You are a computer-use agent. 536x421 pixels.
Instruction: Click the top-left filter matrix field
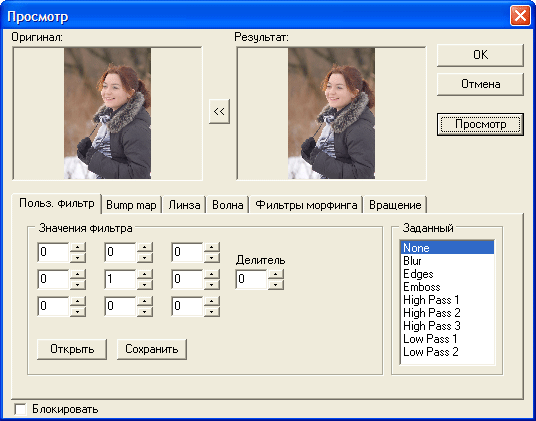click(53, 252)
